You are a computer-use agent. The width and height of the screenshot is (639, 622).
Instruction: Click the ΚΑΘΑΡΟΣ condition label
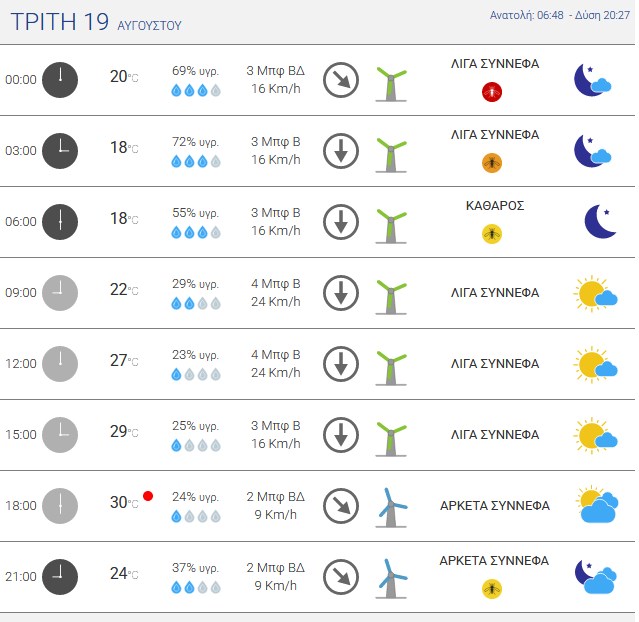coord(495,205)
